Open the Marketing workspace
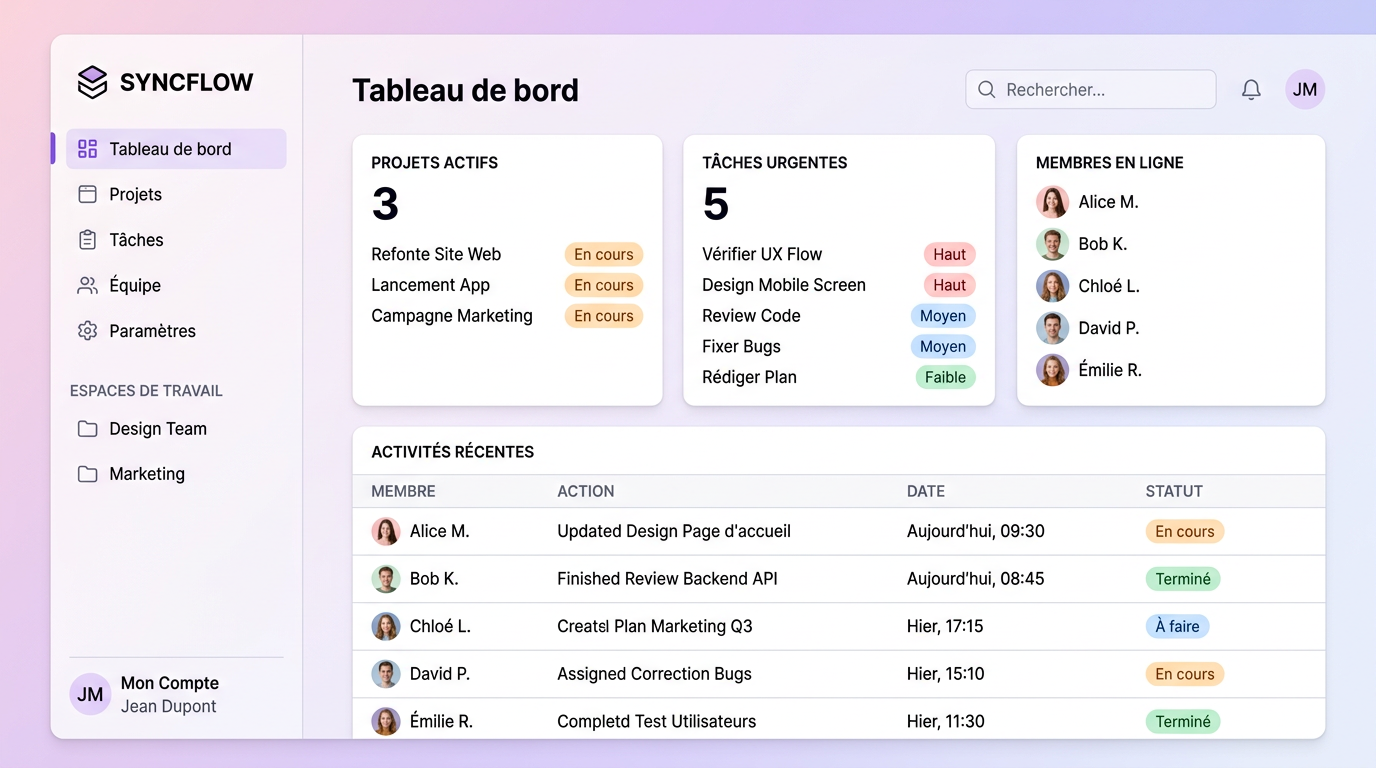1376x768 pixels. (x=176, y=474)
